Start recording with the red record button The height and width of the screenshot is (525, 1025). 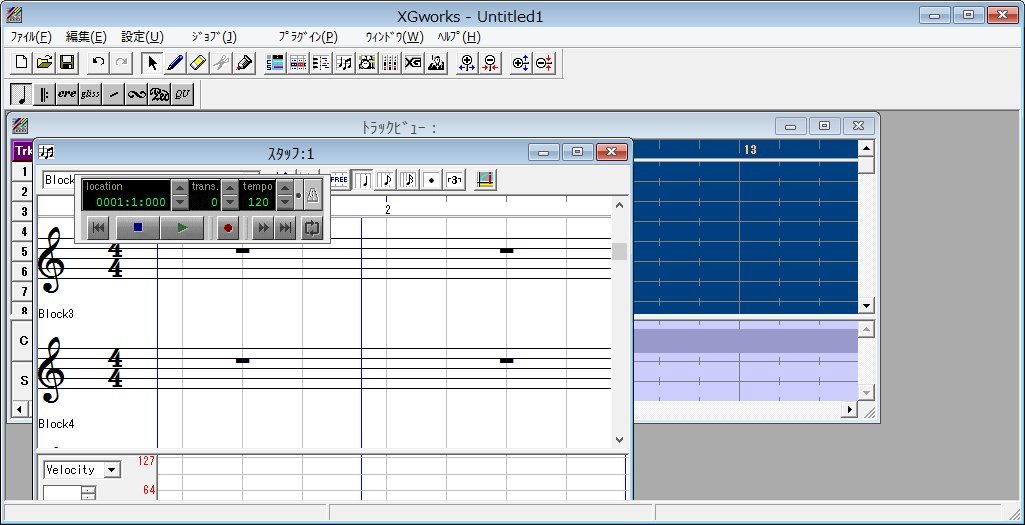pyautogui.click(x=227, y=228)
